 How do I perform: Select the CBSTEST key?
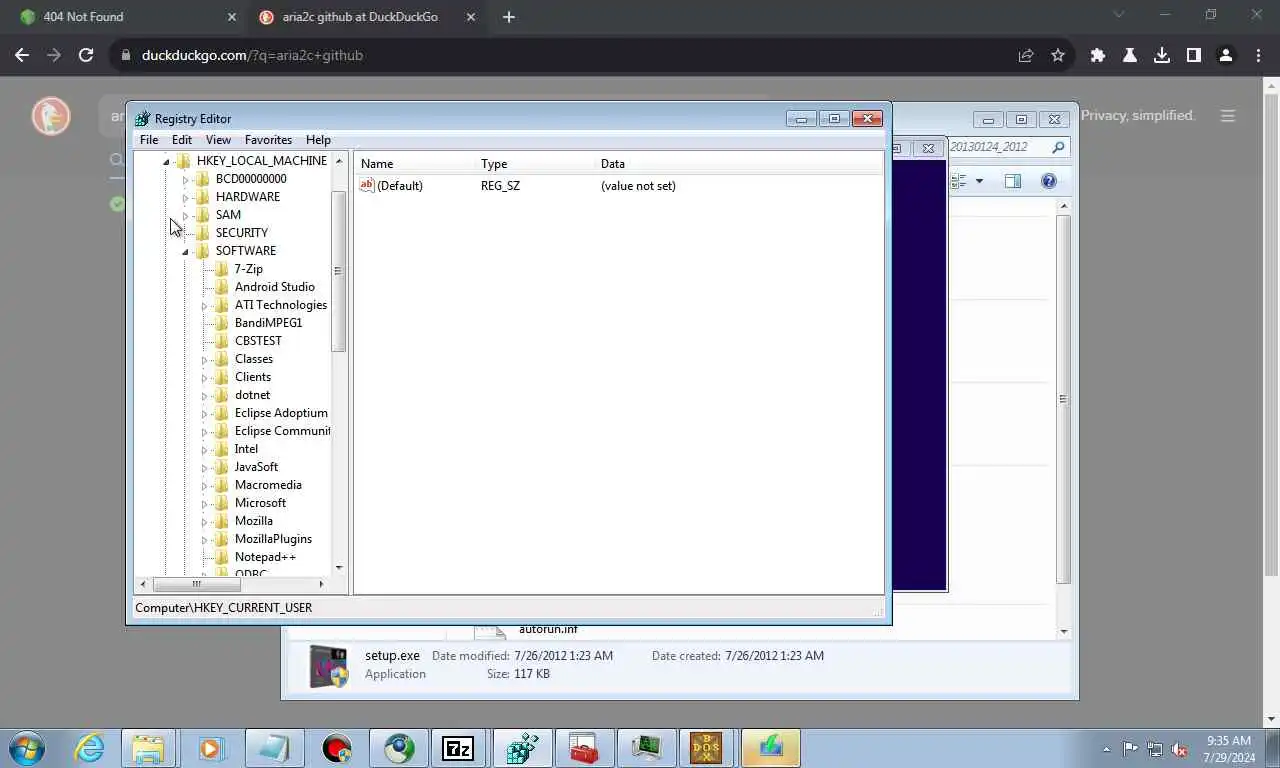click(258, 341)
